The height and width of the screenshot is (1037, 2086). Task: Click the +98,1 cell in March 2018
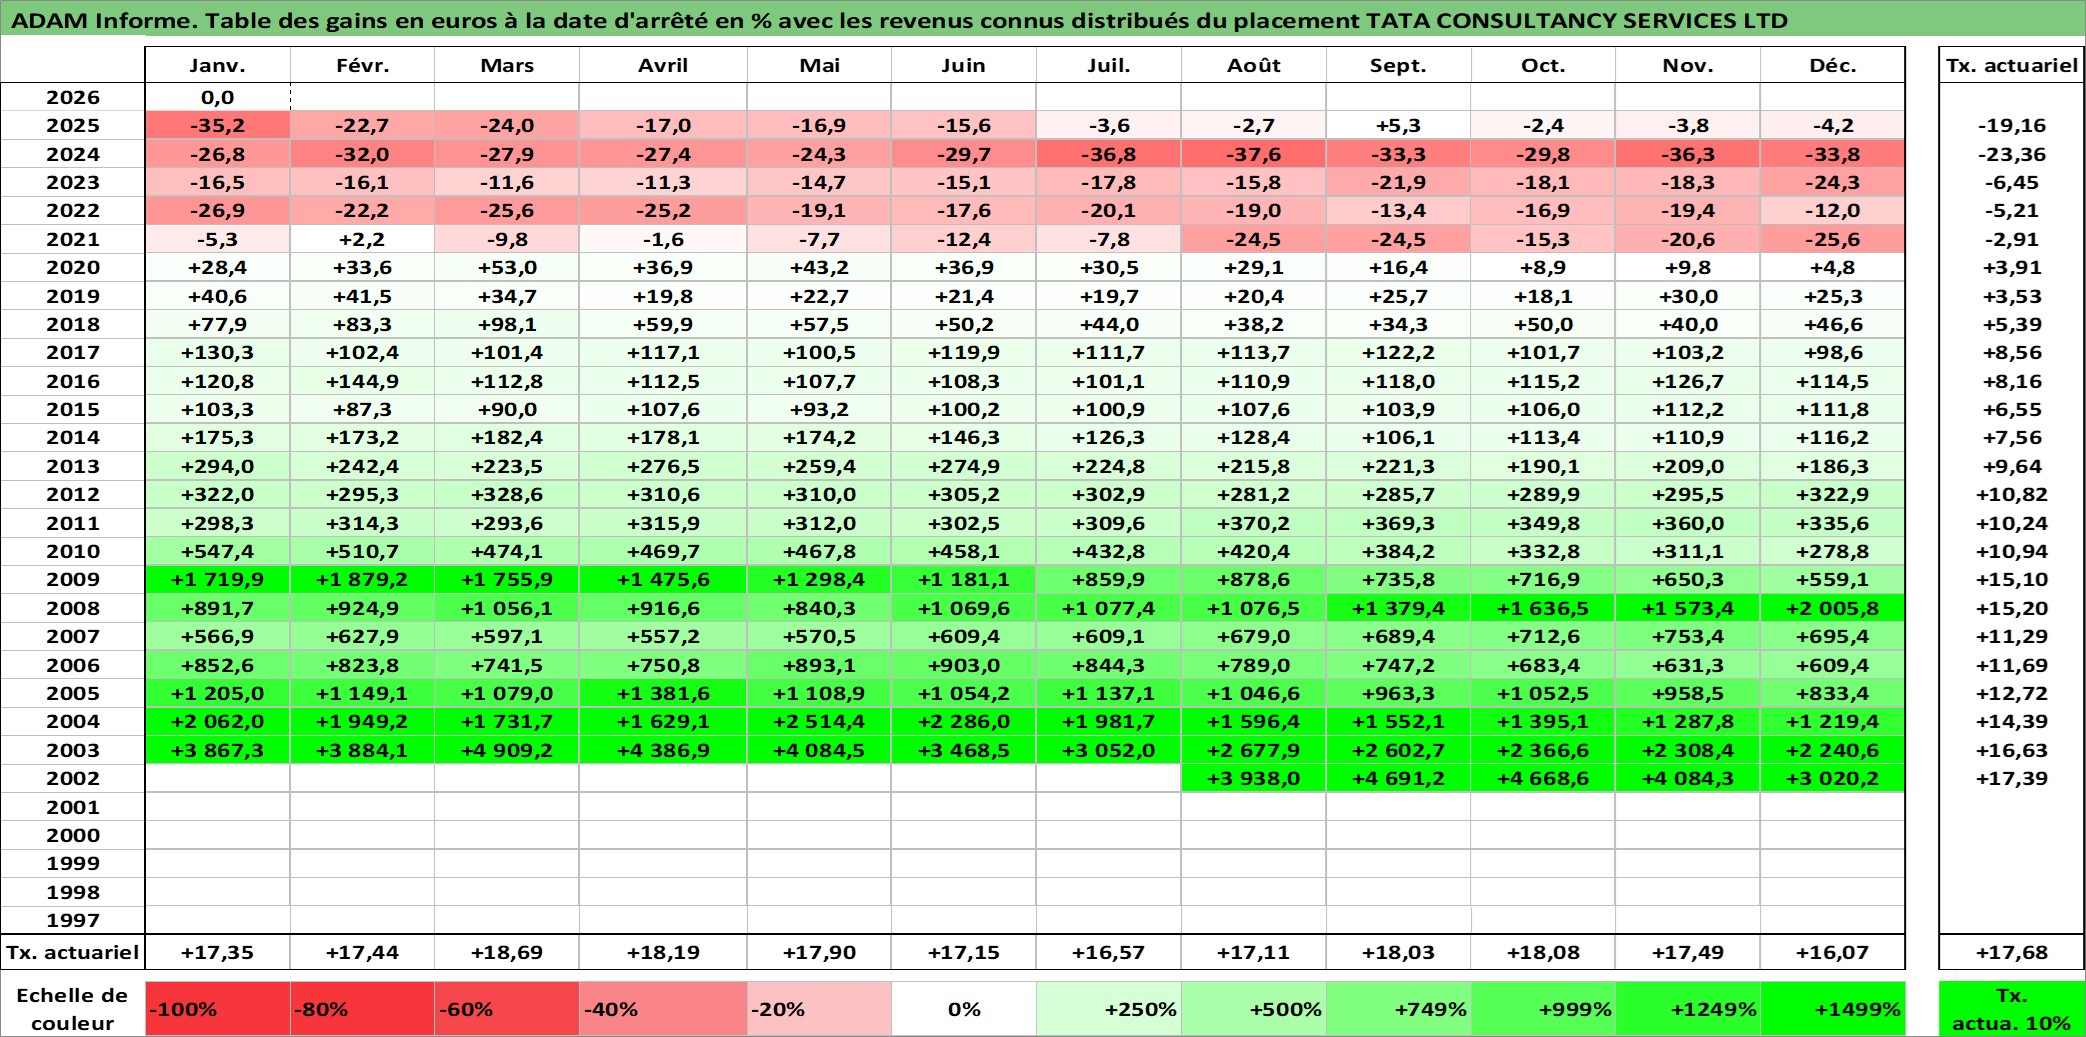(x=507, y=324)
